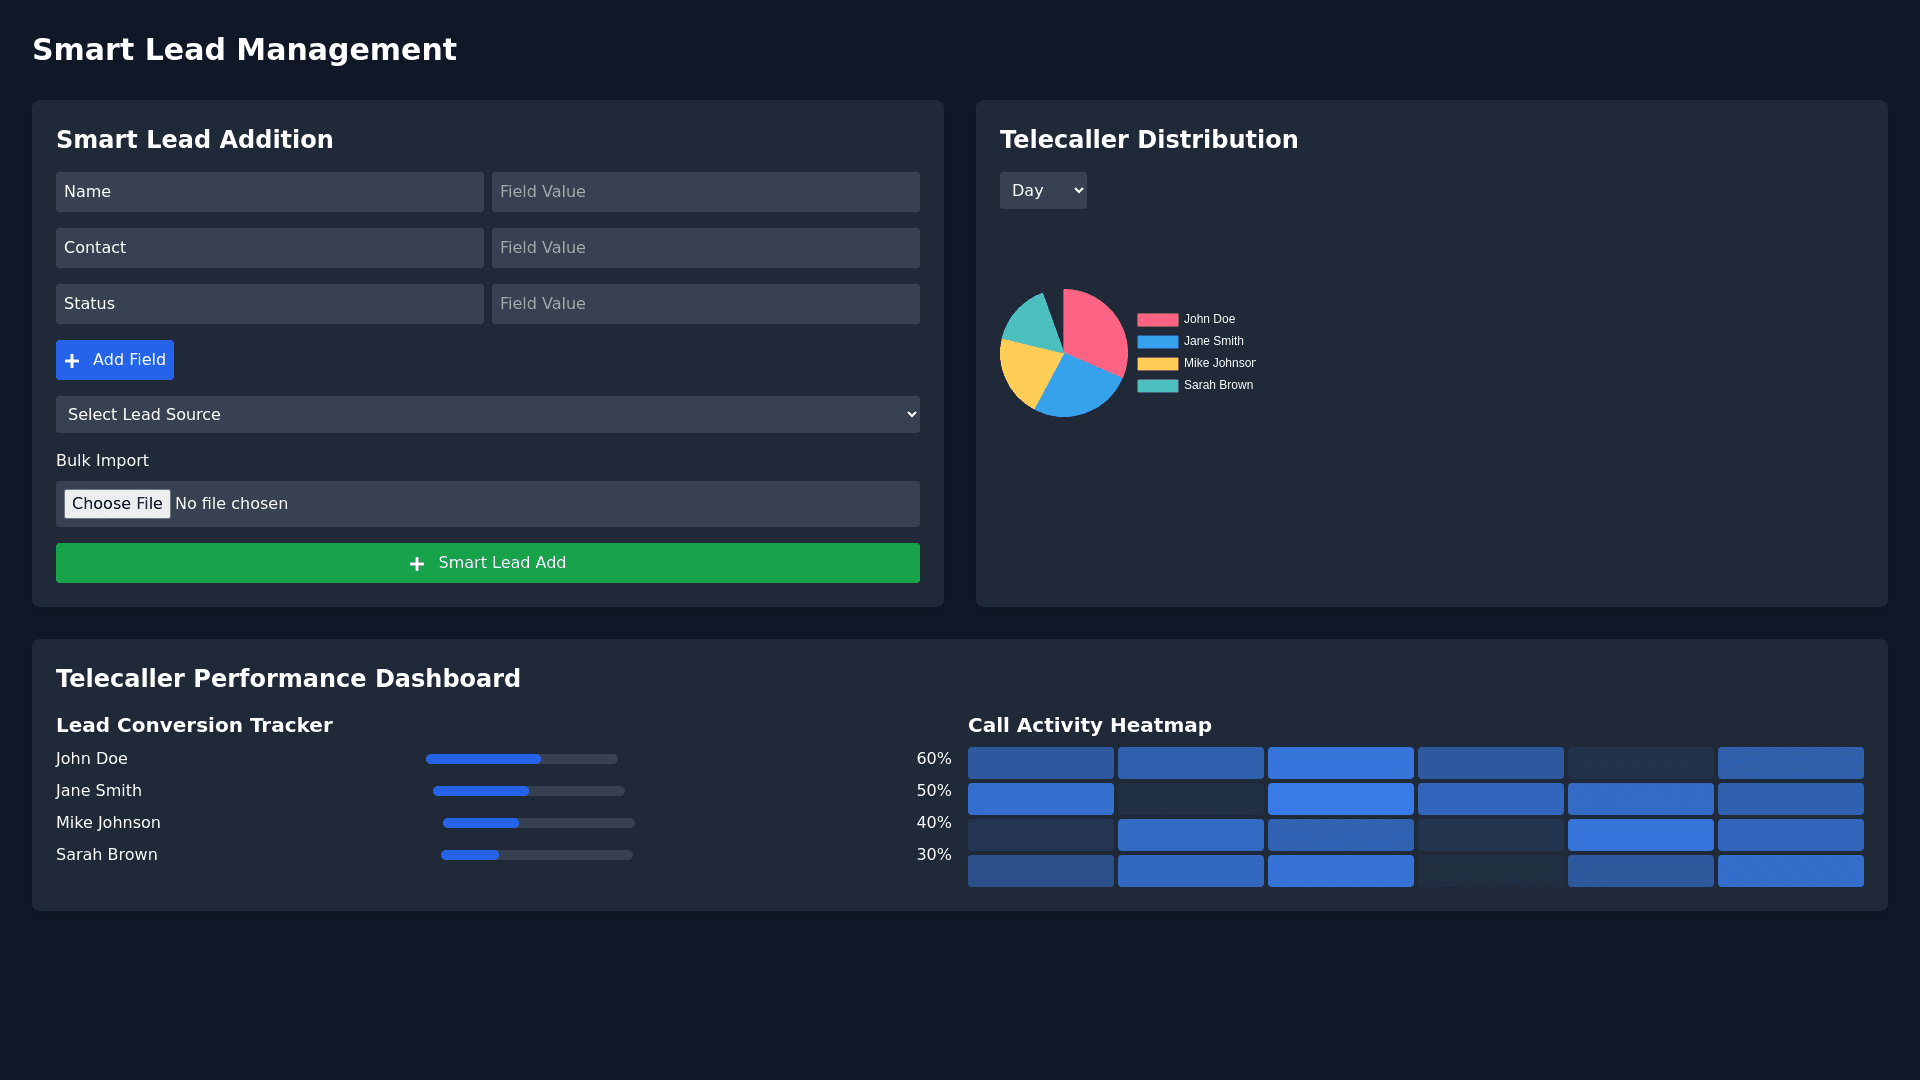Click John Doe conversion progress bar
The width and height of the screenshot is (1920, 1080).
[x=521, y=759]
